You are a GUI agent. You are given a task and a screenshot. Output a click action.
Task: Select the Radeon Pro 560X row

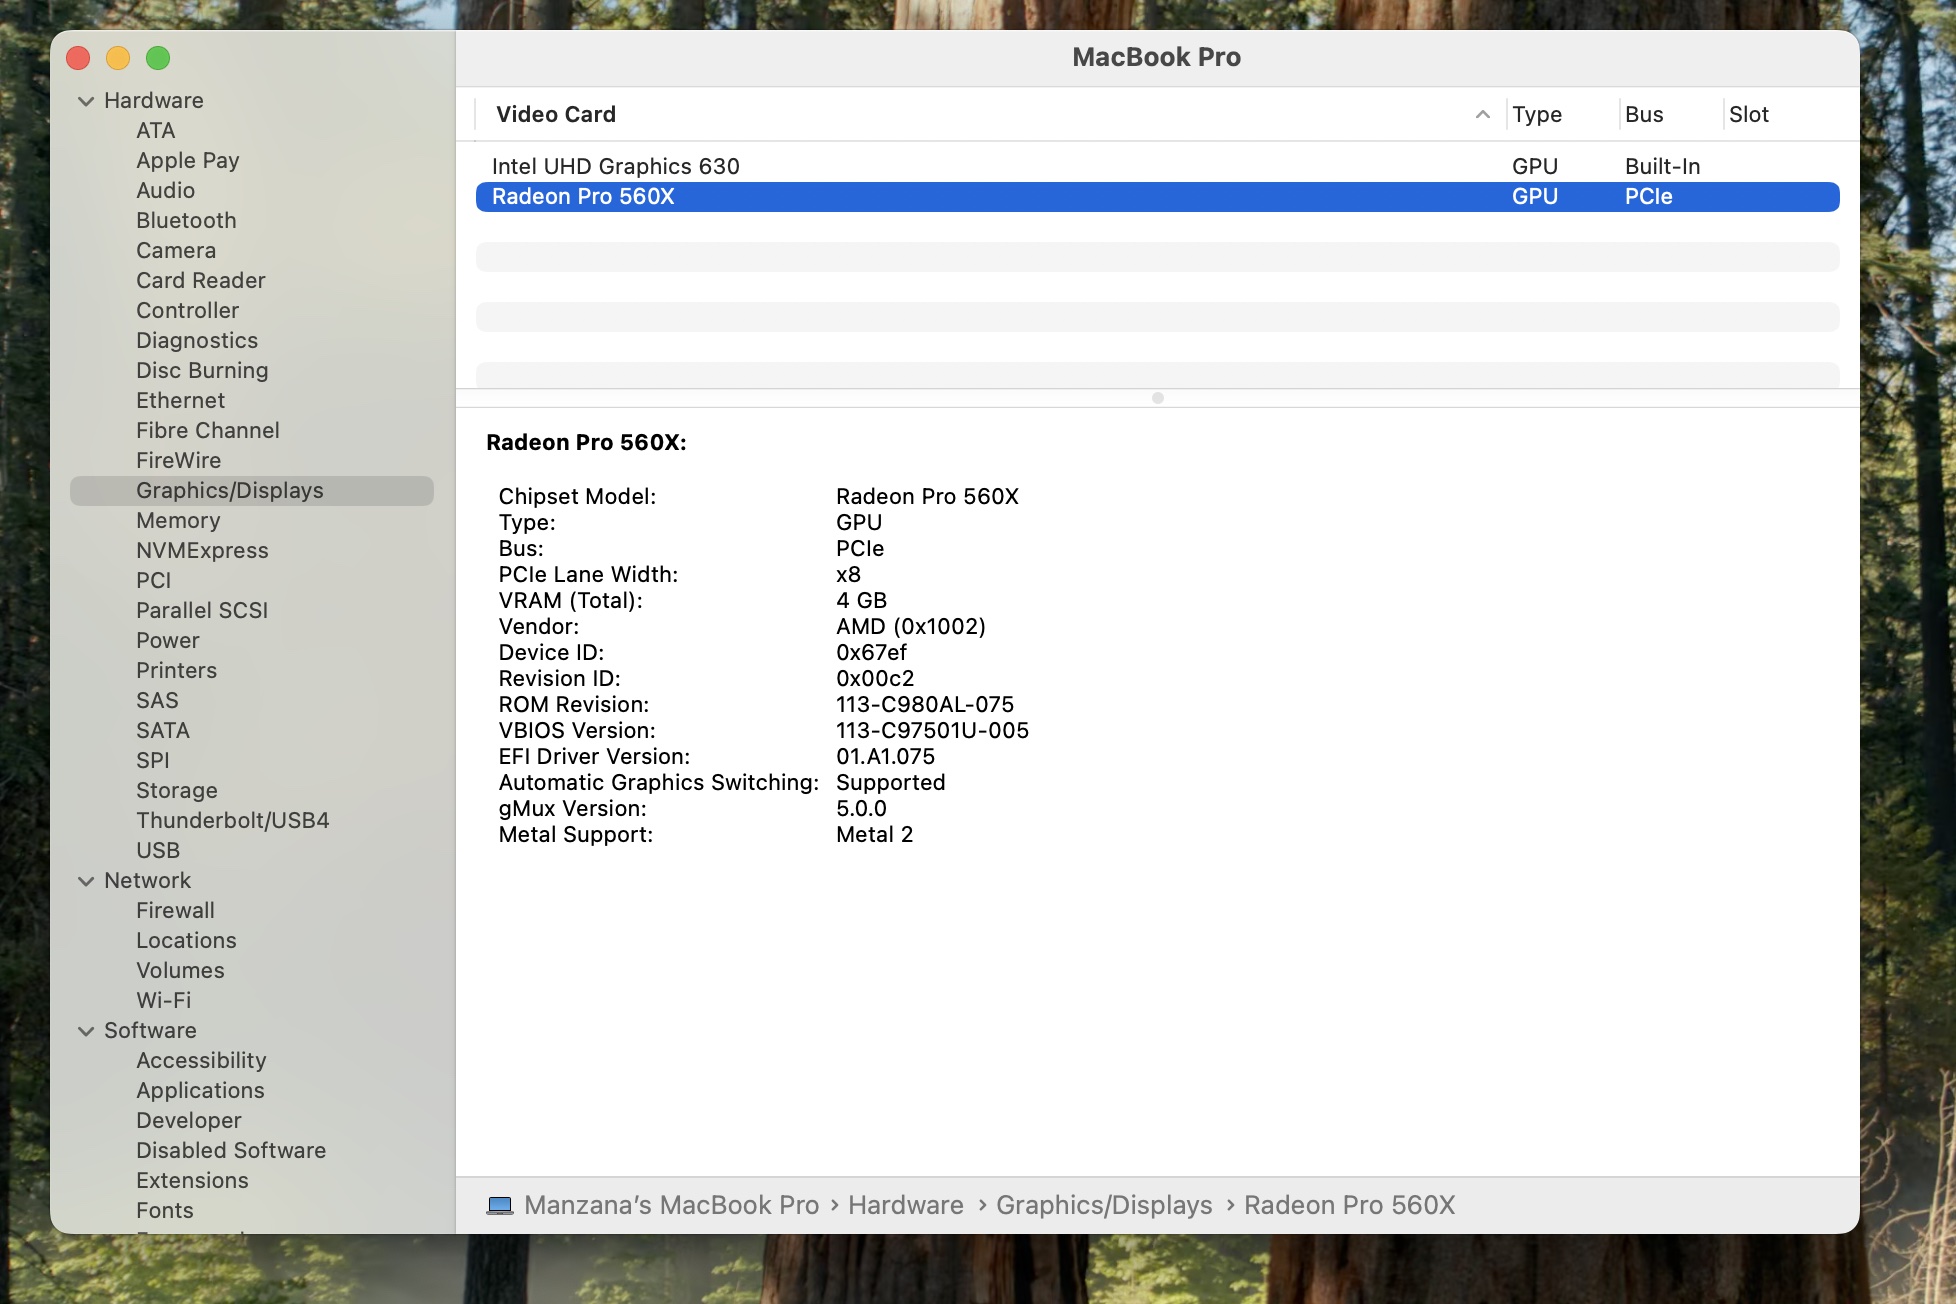point(583,197)
